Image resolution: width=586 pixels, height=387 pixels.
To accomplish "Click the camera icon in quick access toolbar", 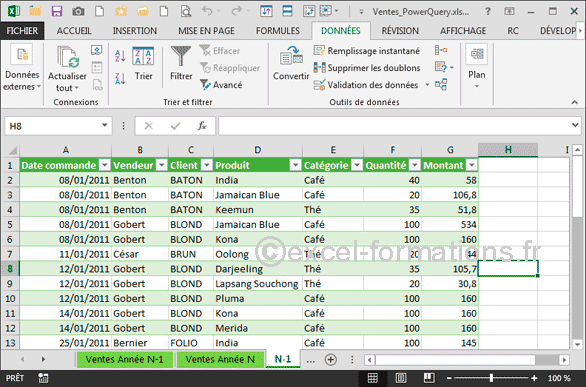I will pos(78,11).
